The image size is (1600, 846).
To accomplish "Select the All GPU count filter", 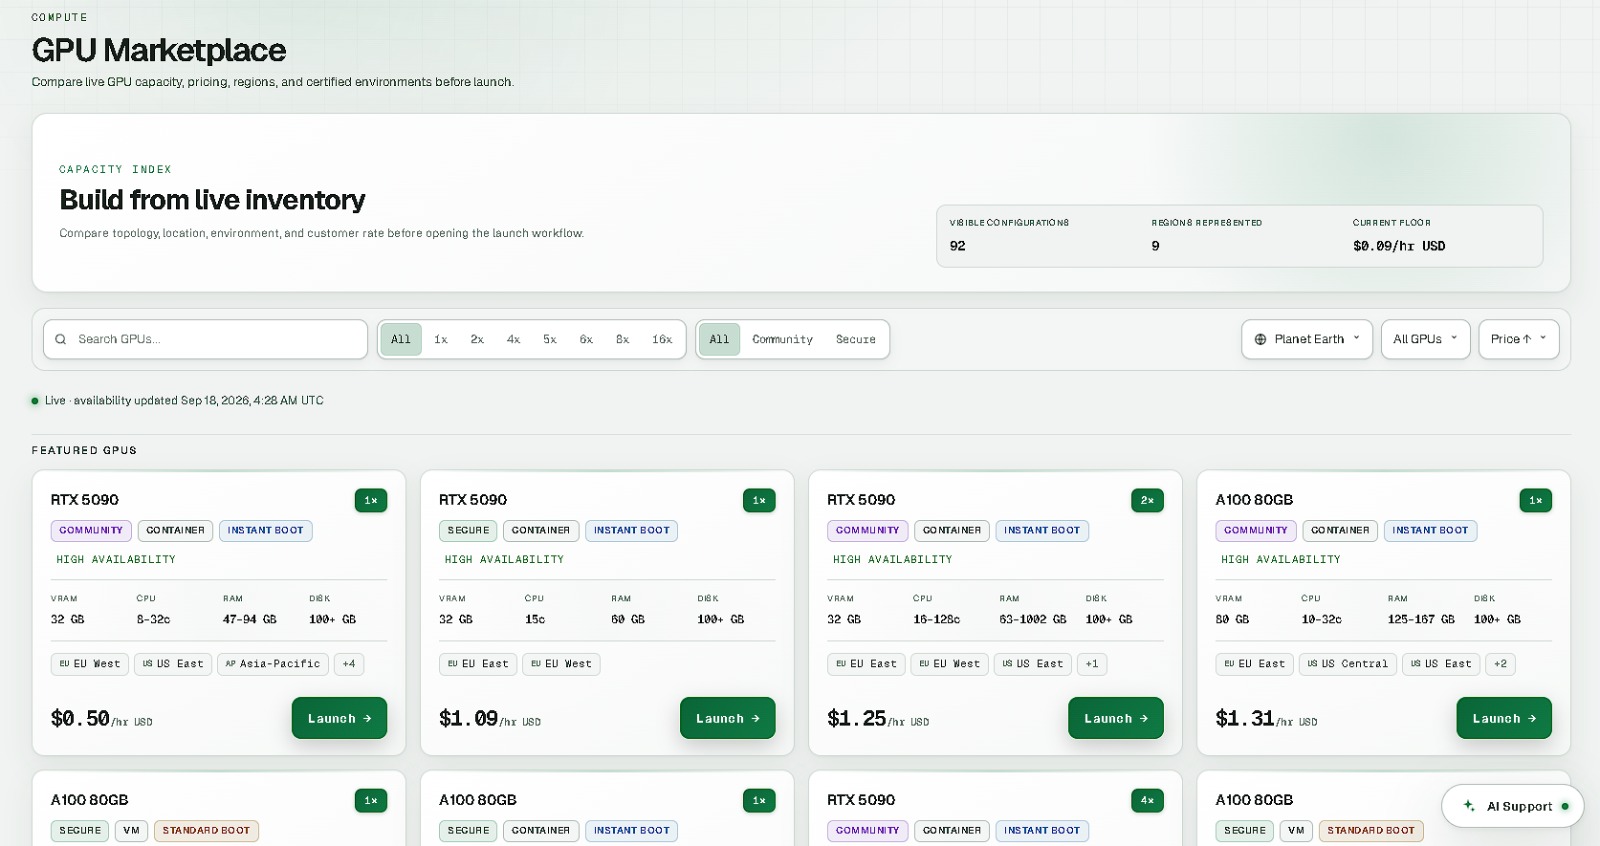I will tap(401, 339).
